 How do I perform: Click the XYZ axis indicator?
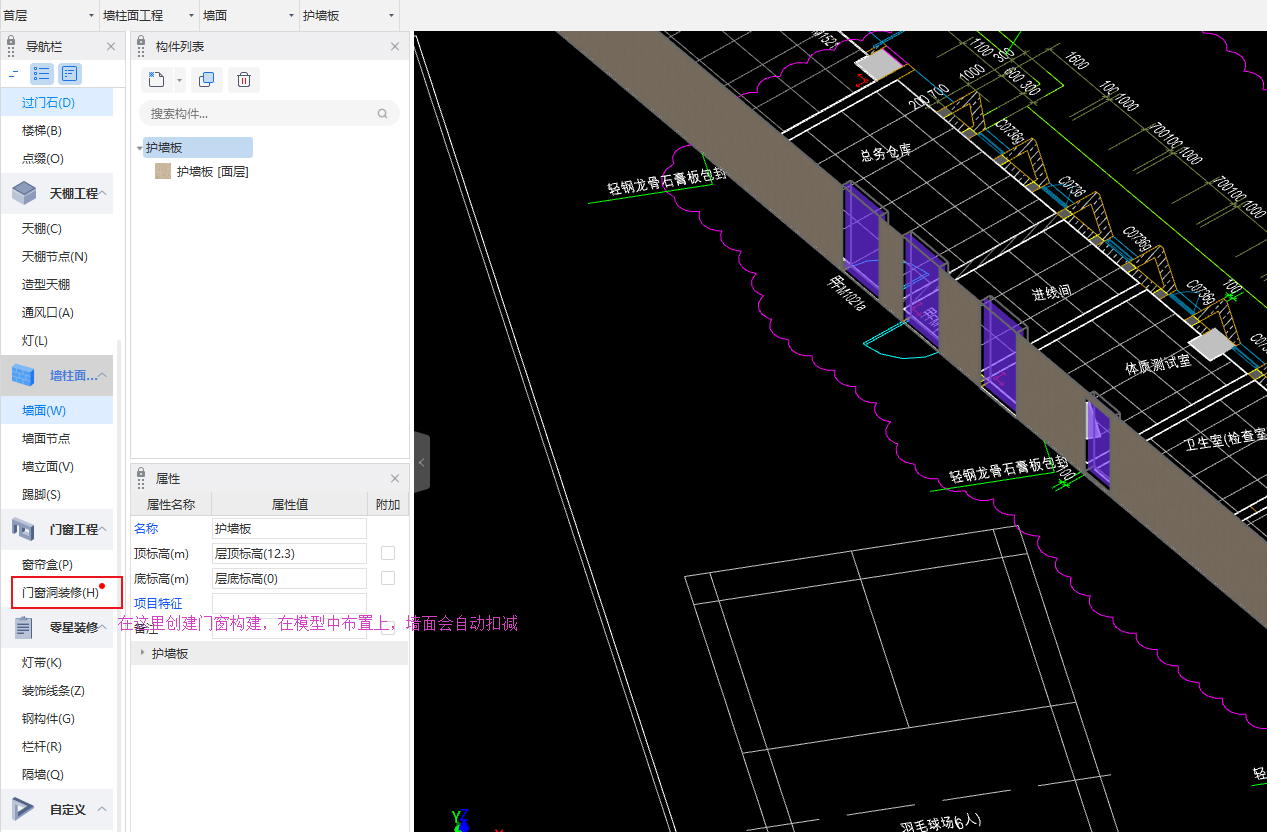click(460, 820)
